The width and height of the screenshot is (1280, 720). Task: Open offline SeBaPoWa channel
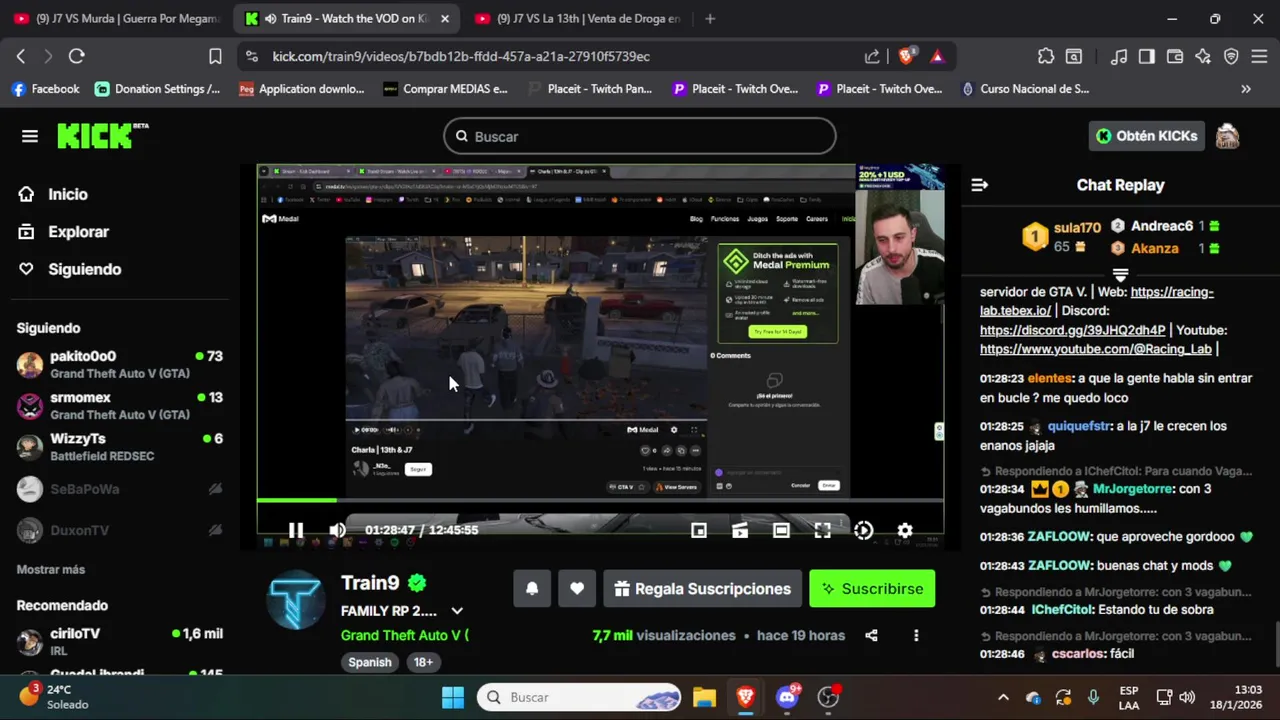120,489
